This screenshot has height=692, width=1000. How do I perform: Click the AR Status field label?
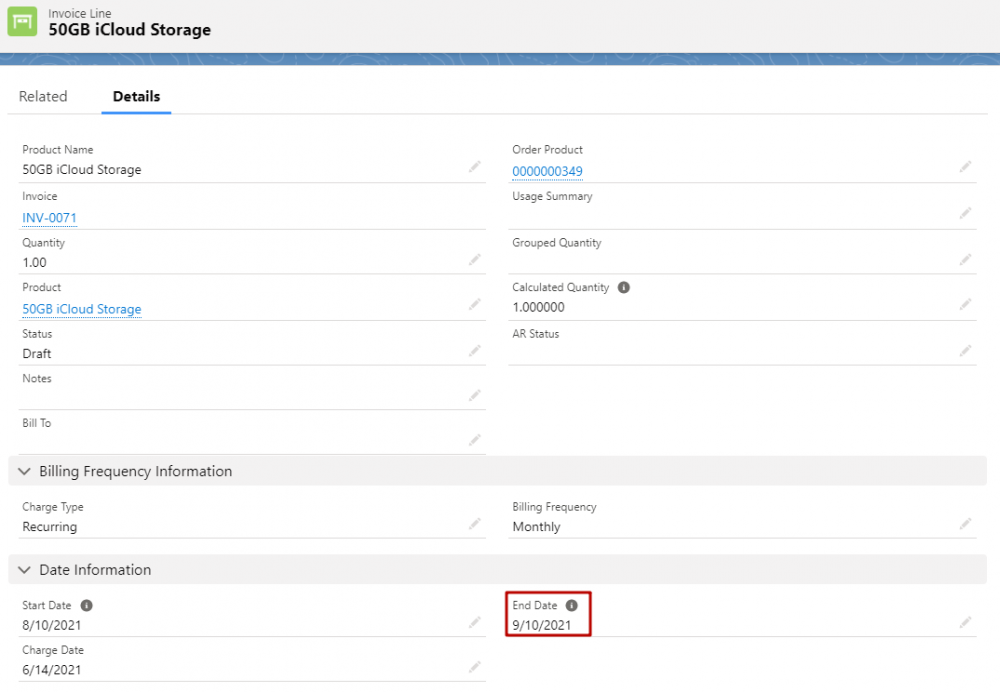point(536,334)
